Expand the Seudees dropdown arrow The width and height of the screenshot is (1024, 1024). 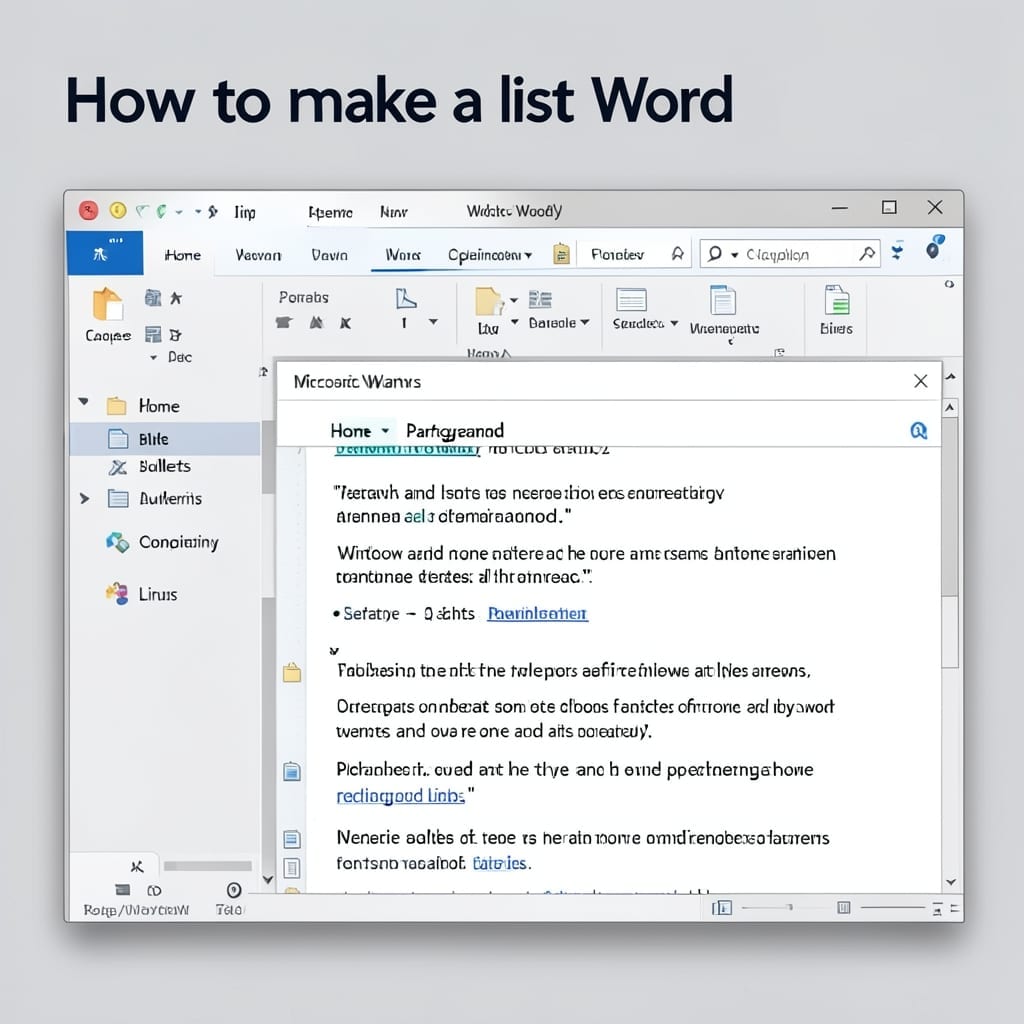[674, 323]
